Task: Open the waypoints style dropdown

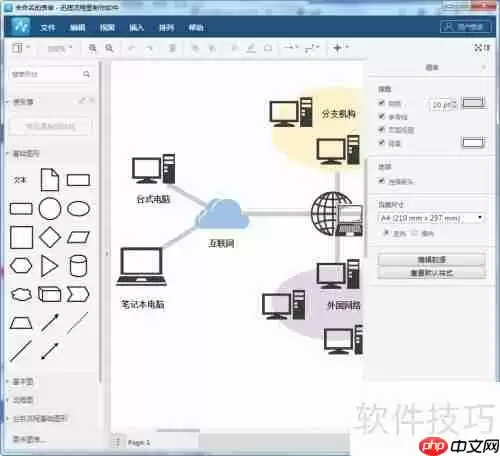Action: pyautogui.click(x=312, y=49)
